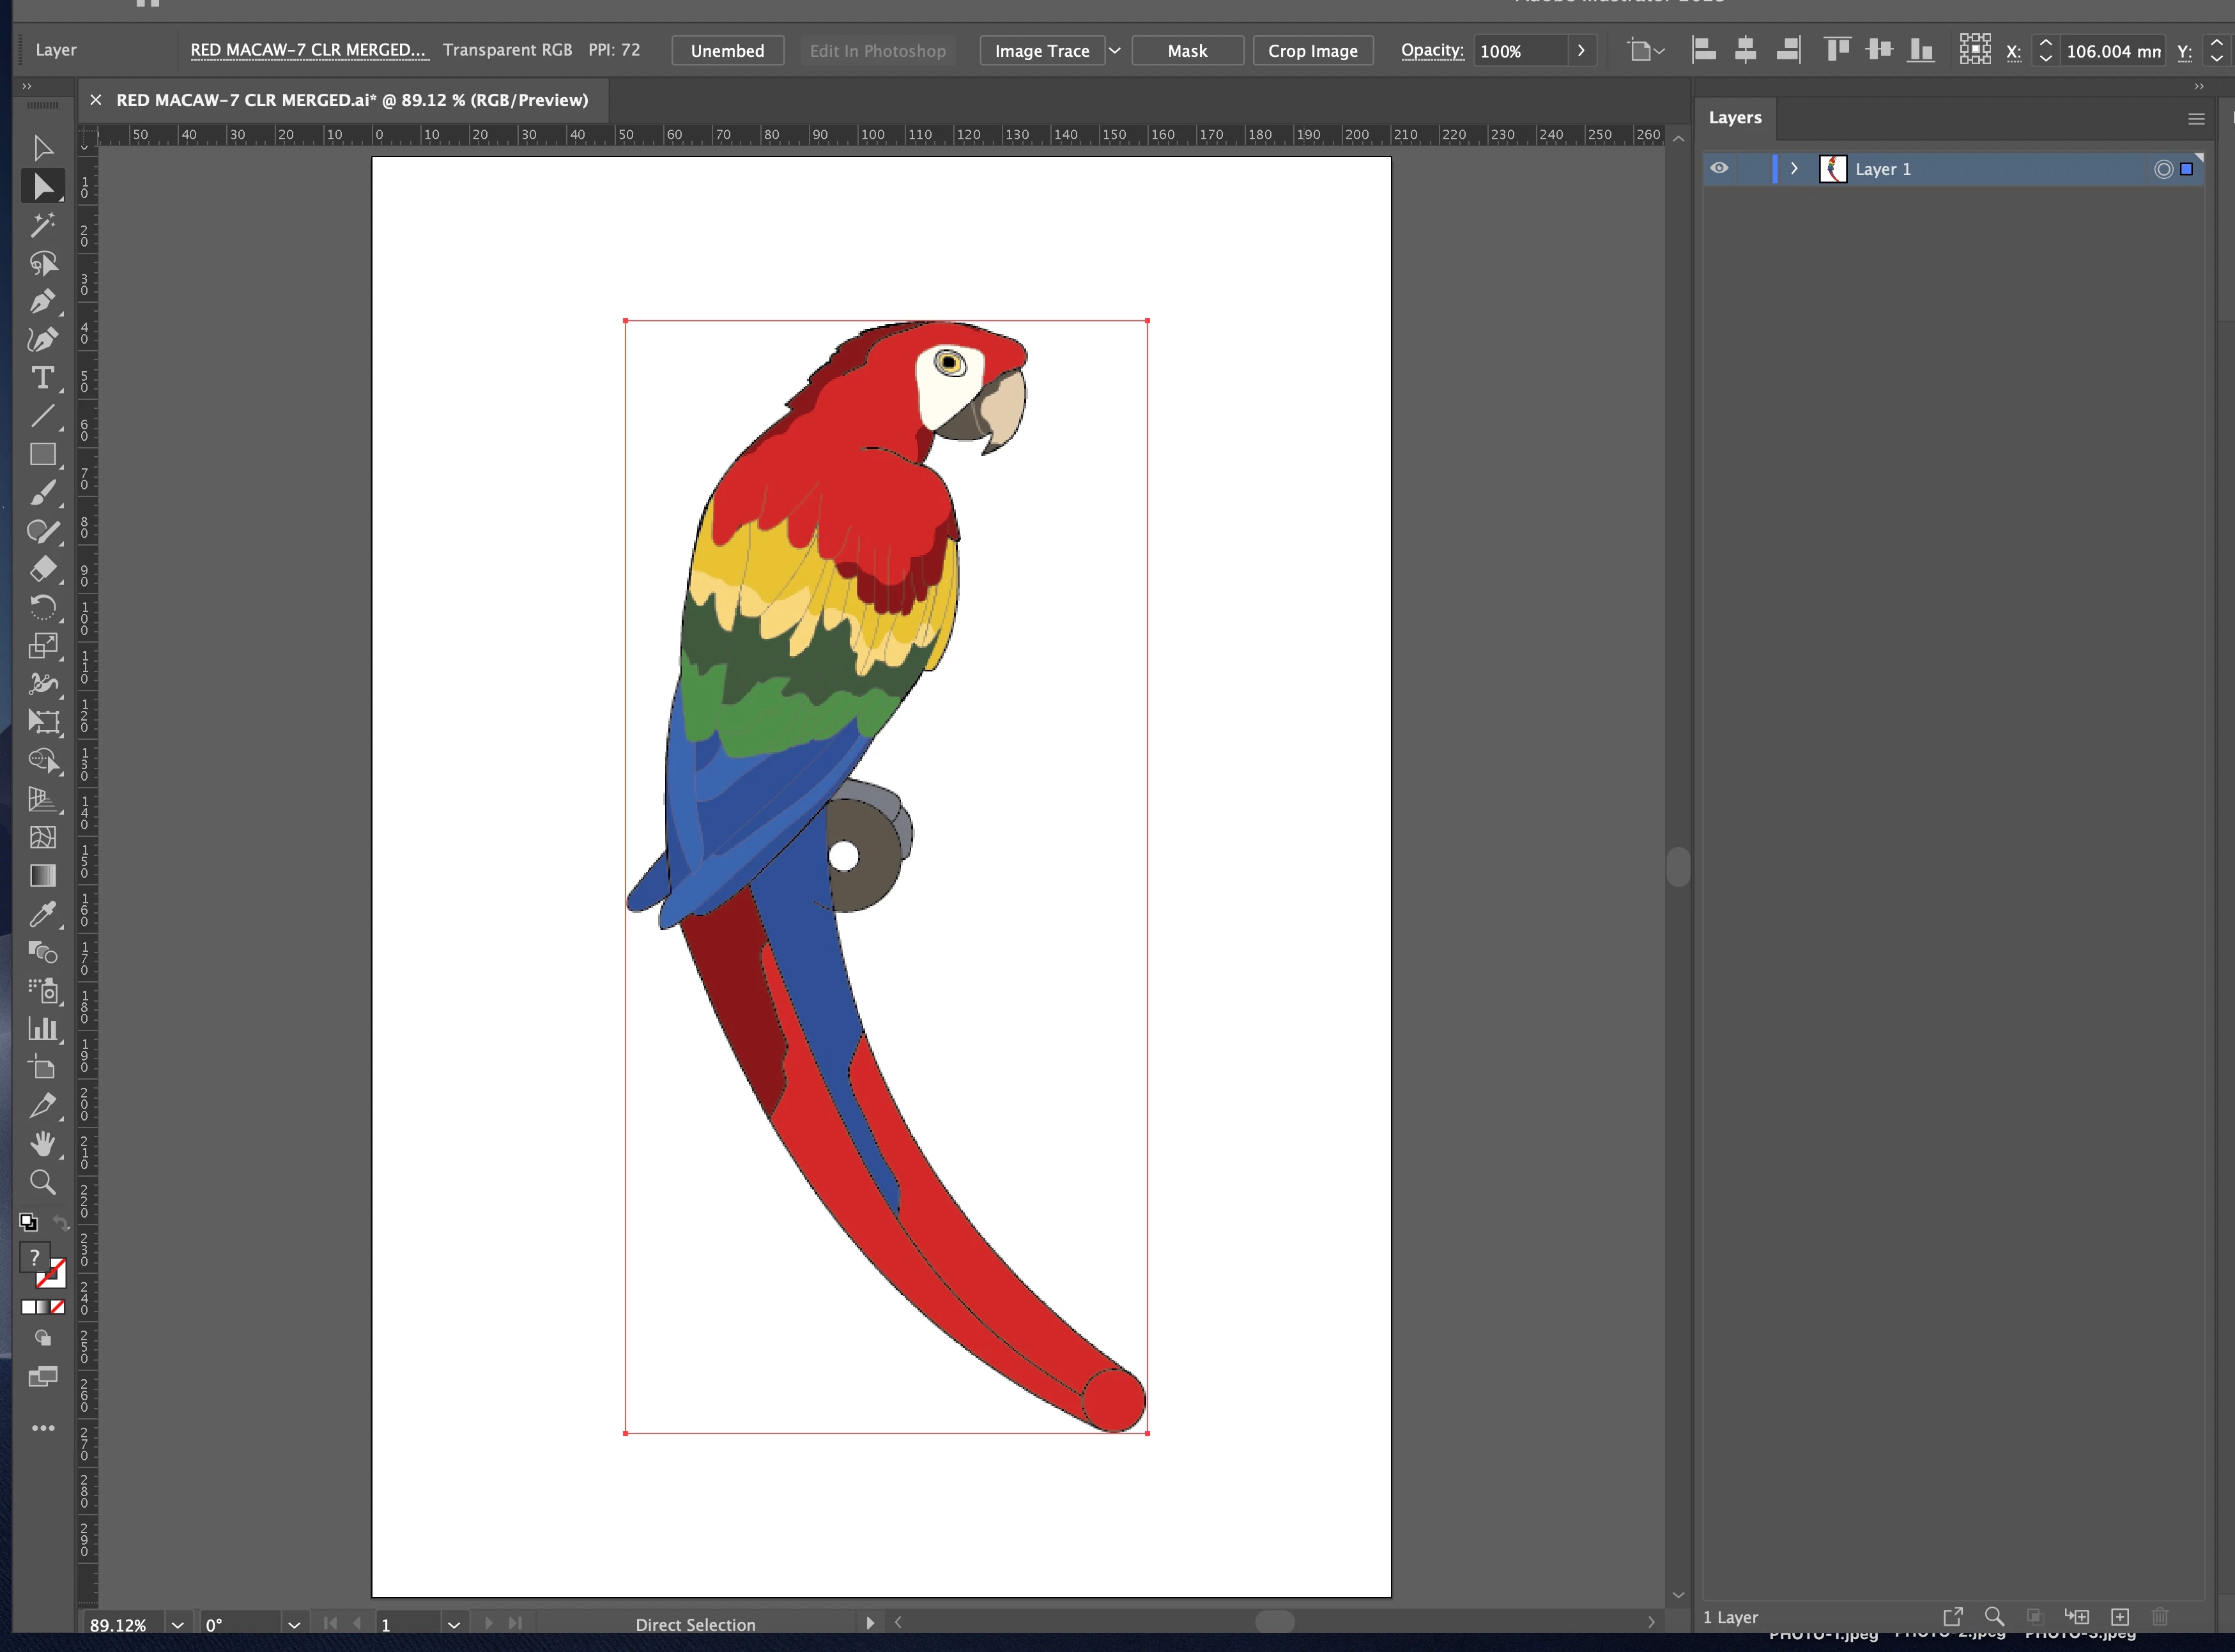Select the RED MACAW-7 CLR MERGED.ai document tab

pyautogui.click(x=352, y=100)
